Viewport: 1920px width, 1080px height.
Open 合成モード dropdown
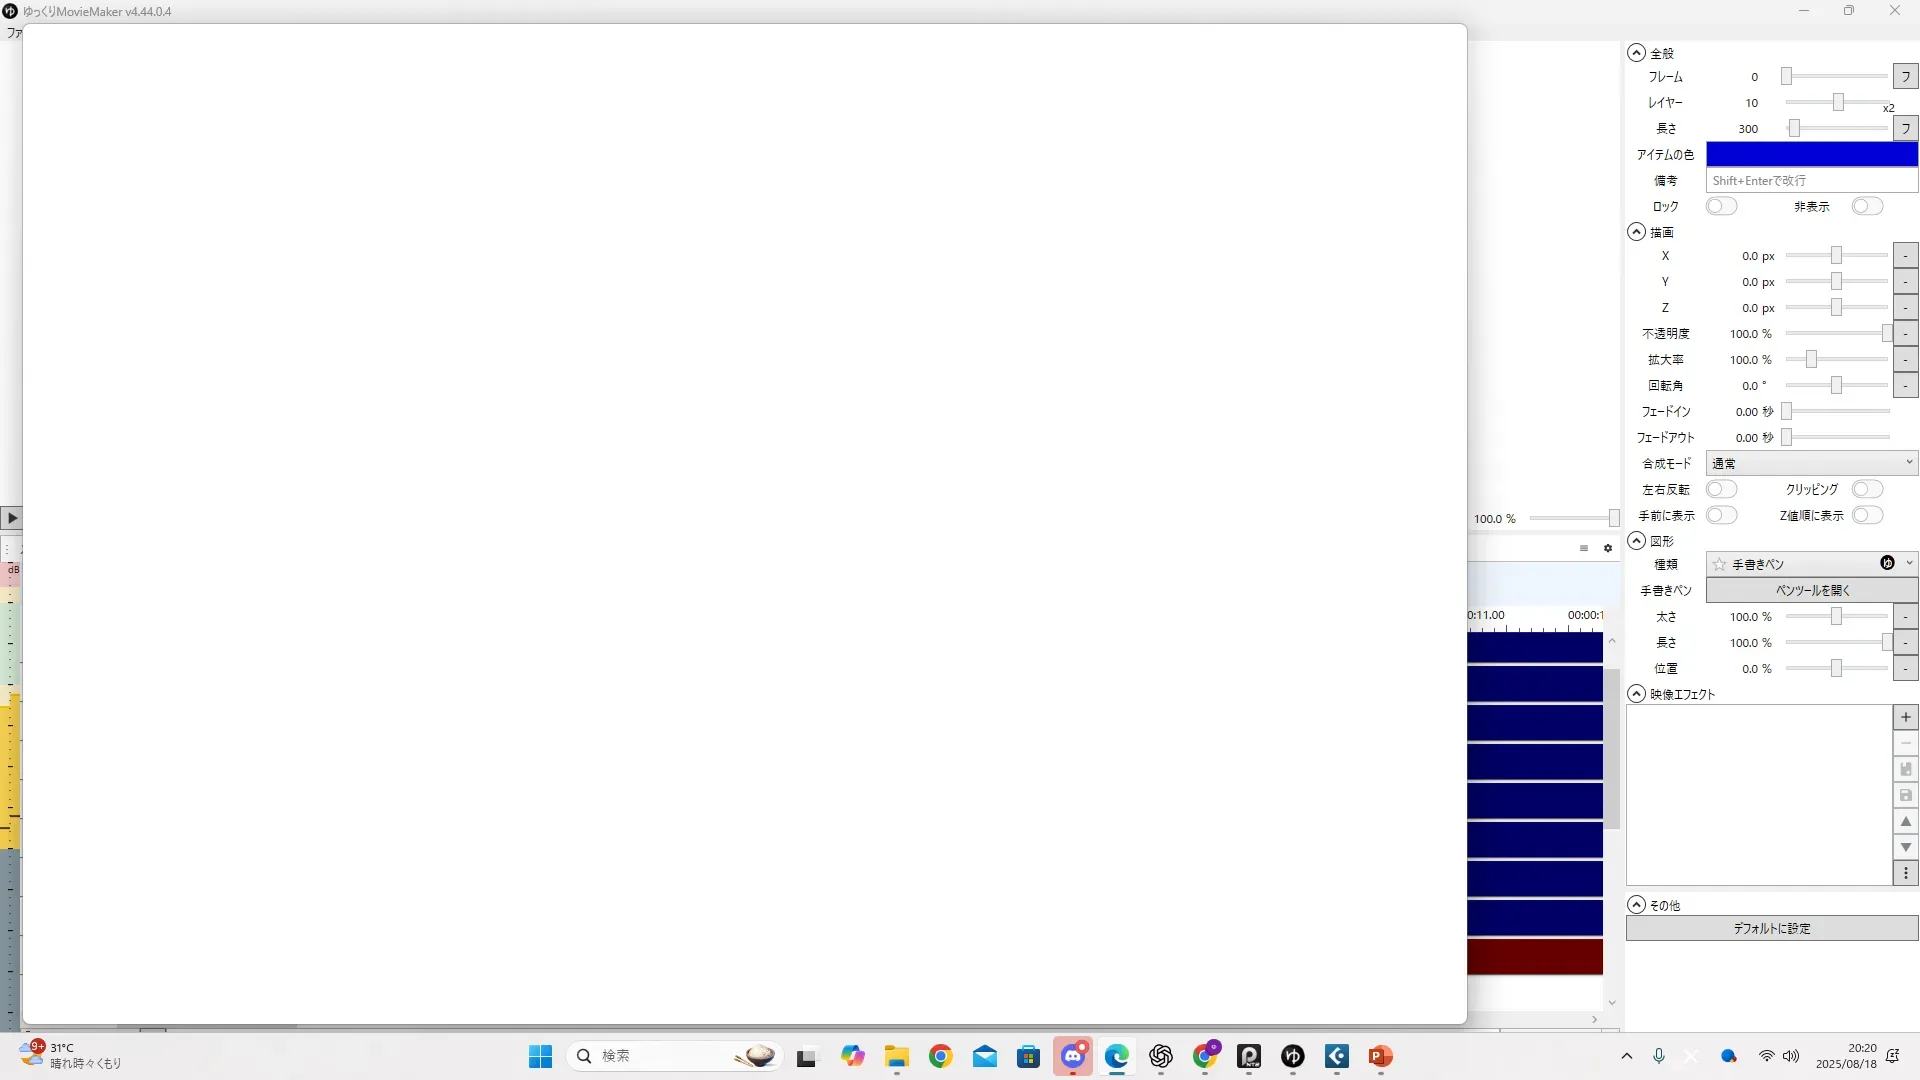coord(1811,464)
